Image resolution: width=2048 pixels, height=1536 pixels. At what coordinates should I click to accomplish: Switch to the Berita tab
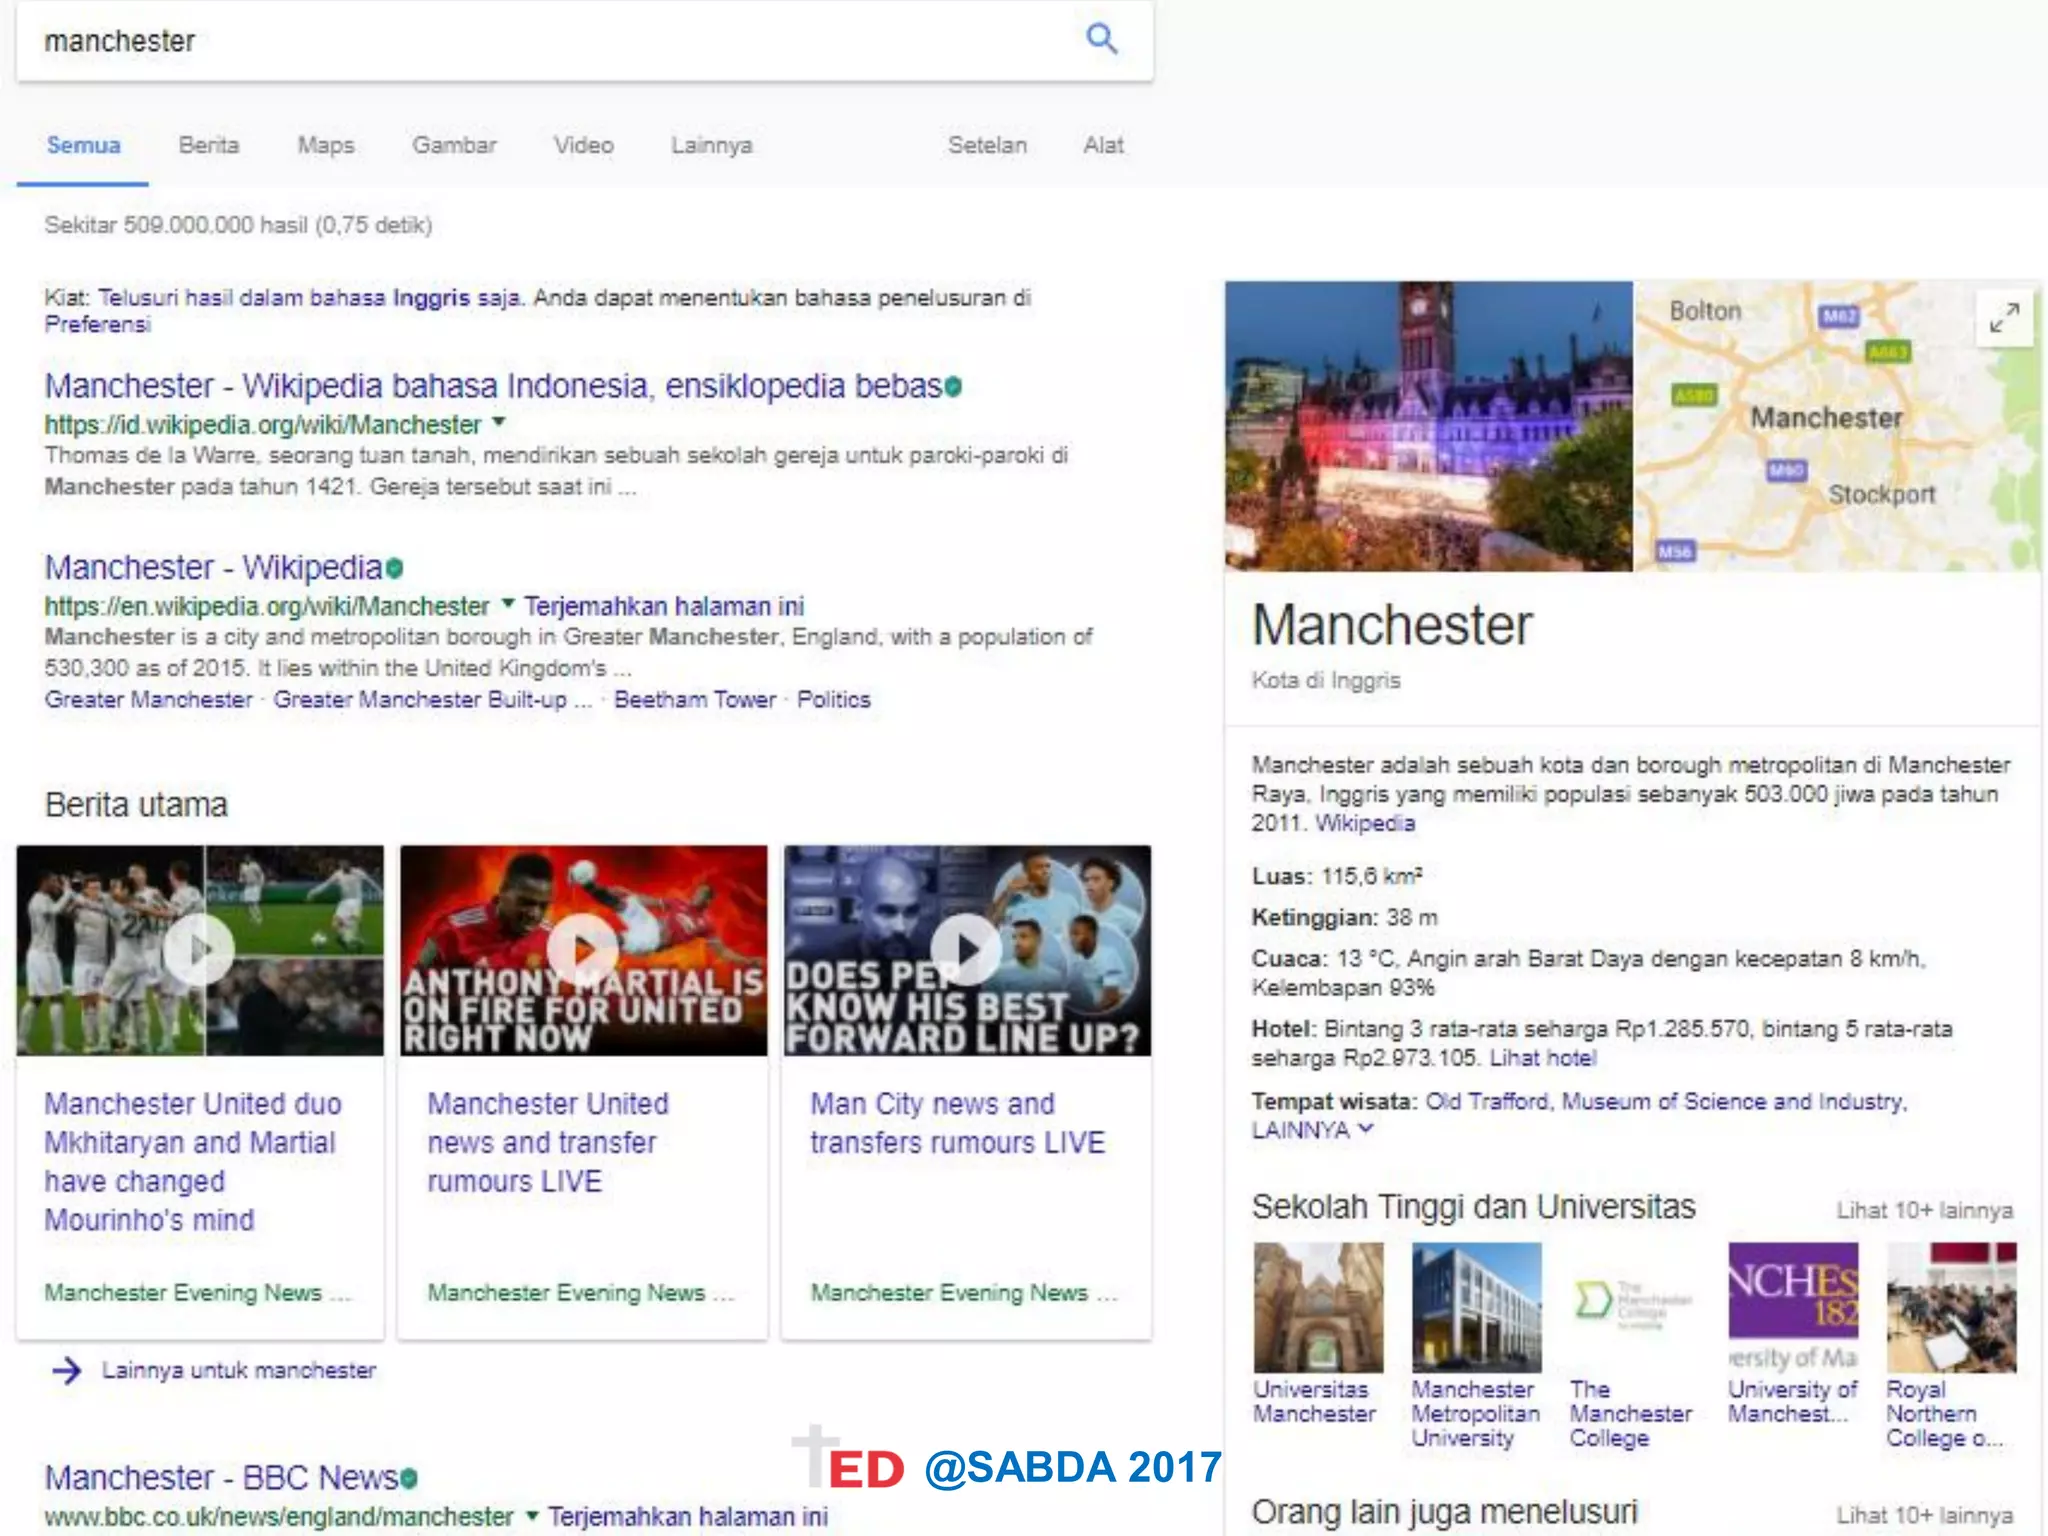[208, 146]
